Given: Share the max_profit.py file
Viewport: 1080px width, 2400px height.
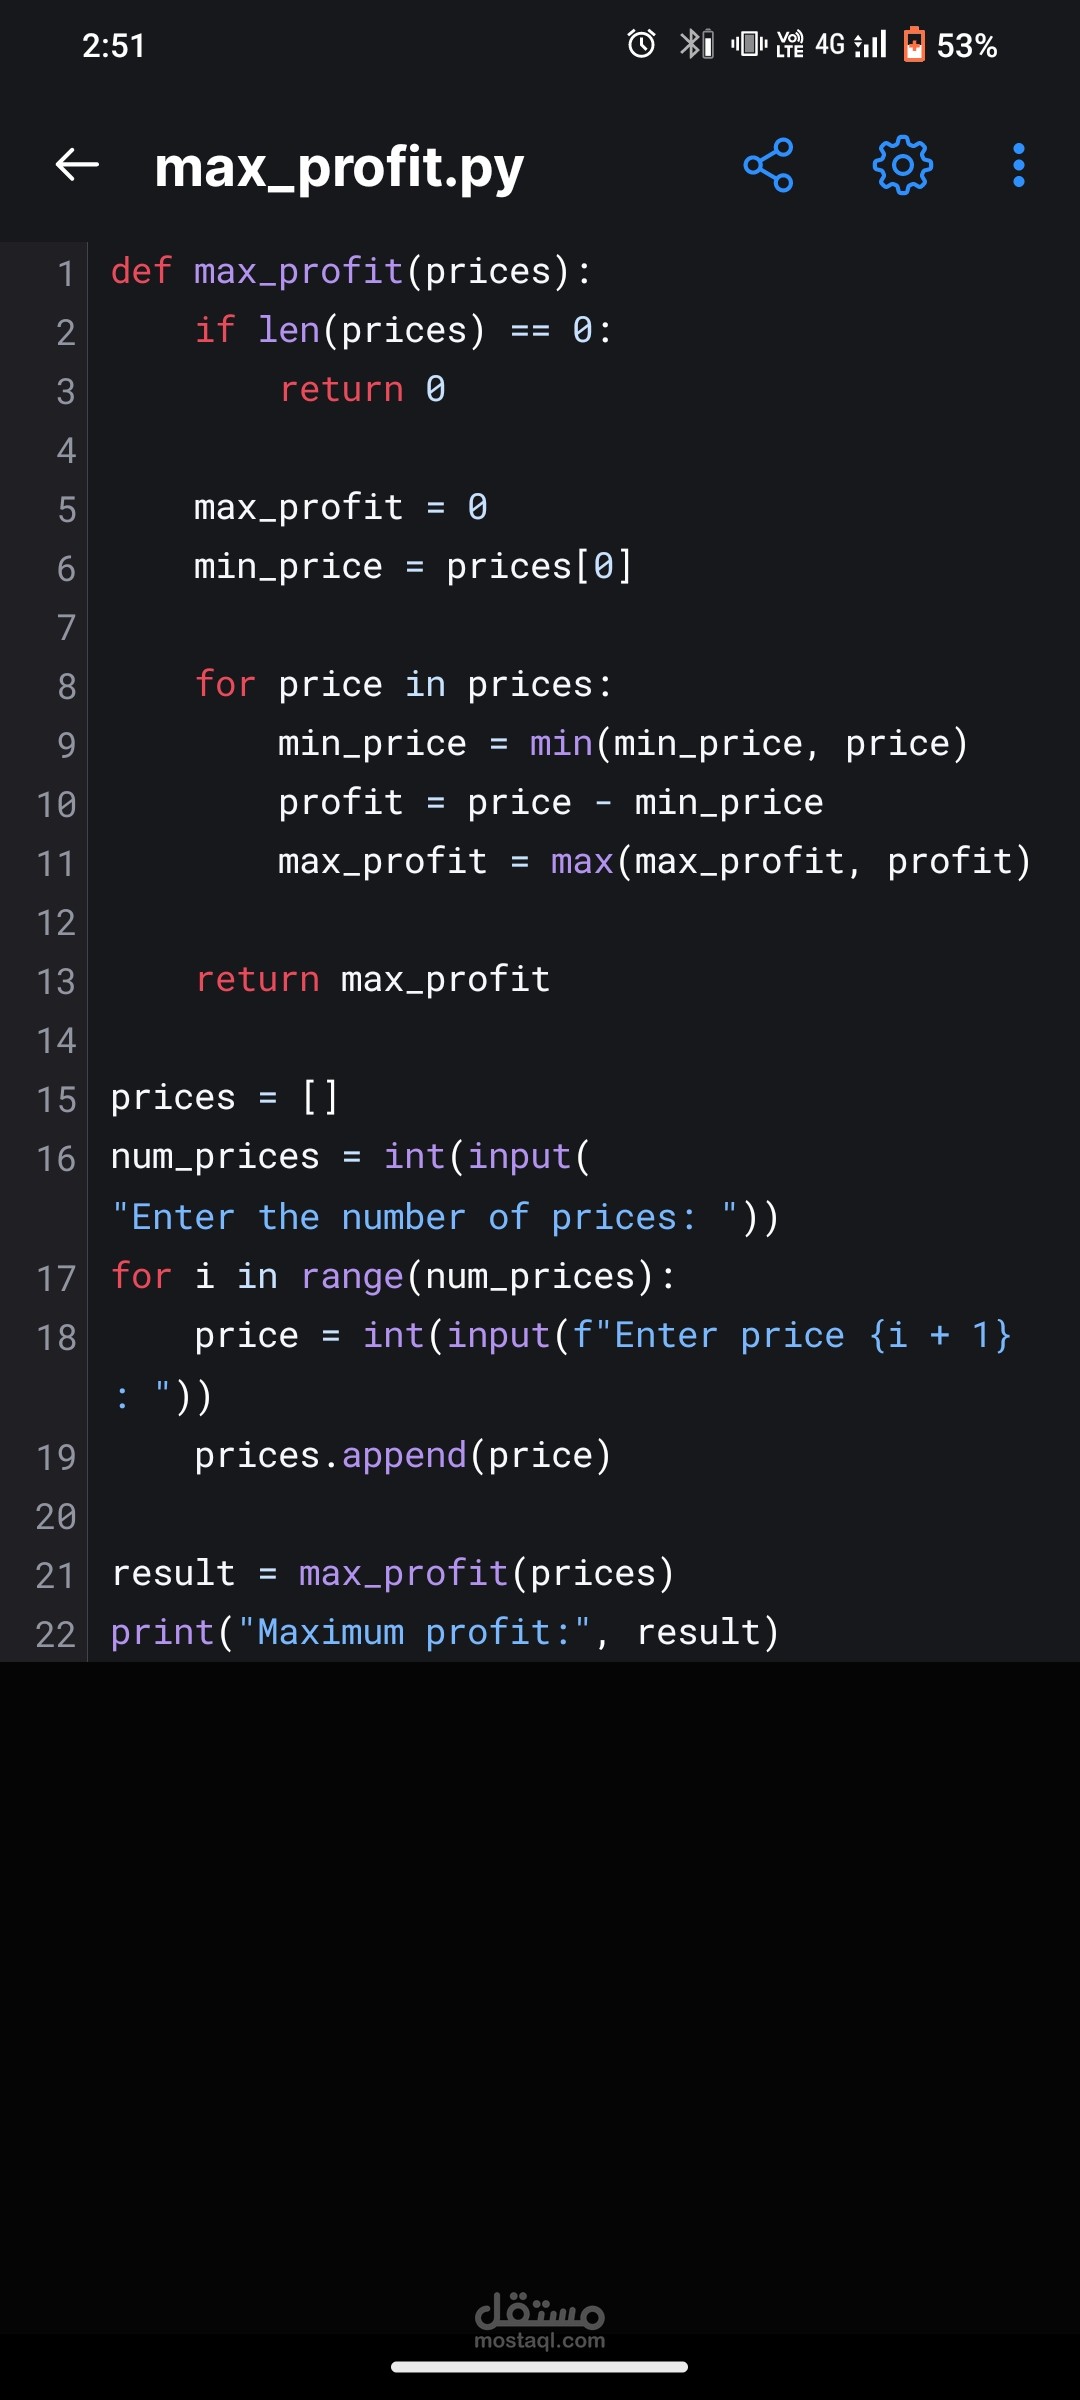Looking at the screenshot, I should click(768, 166).
